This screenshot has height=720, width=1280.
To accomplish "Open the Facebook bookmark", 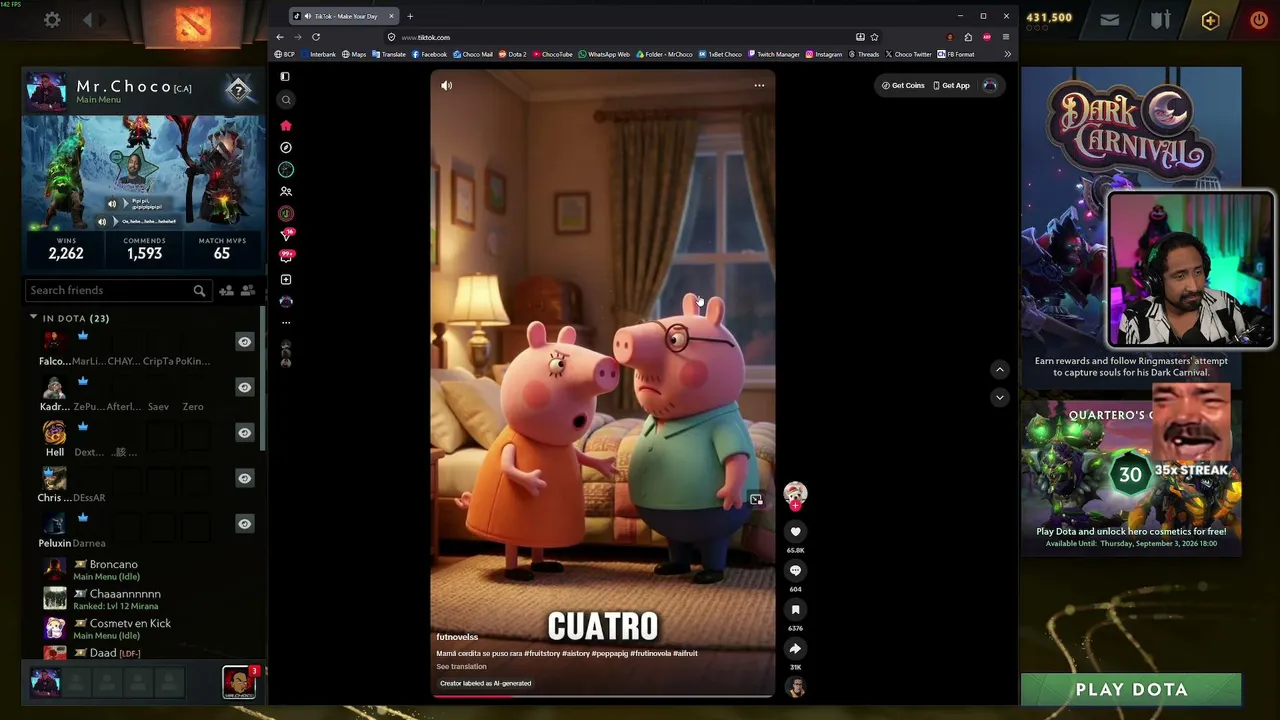I will 429,54.
